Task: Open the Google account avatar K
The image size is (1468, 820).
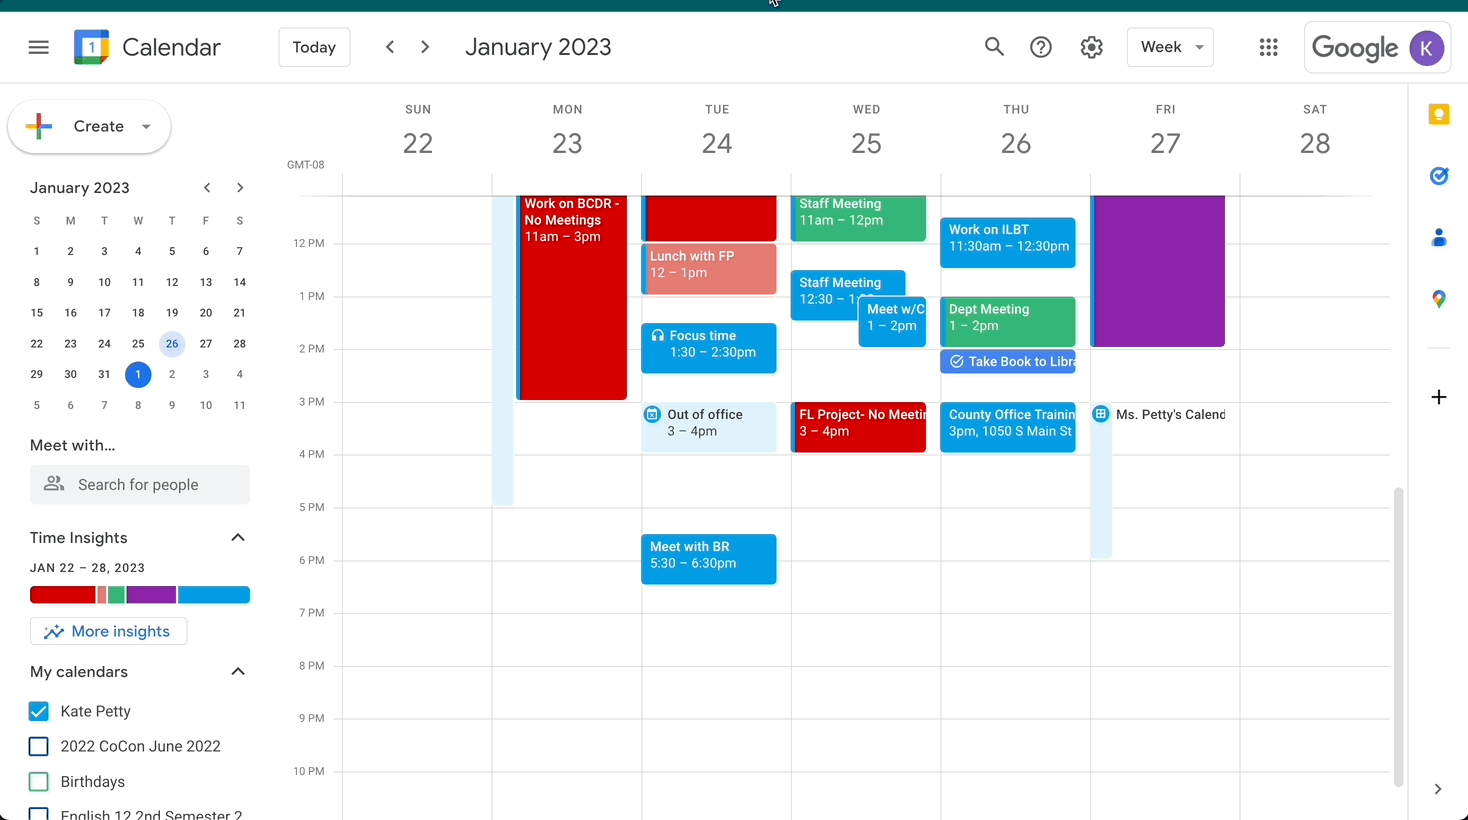Action: (x=1427, y=48)
